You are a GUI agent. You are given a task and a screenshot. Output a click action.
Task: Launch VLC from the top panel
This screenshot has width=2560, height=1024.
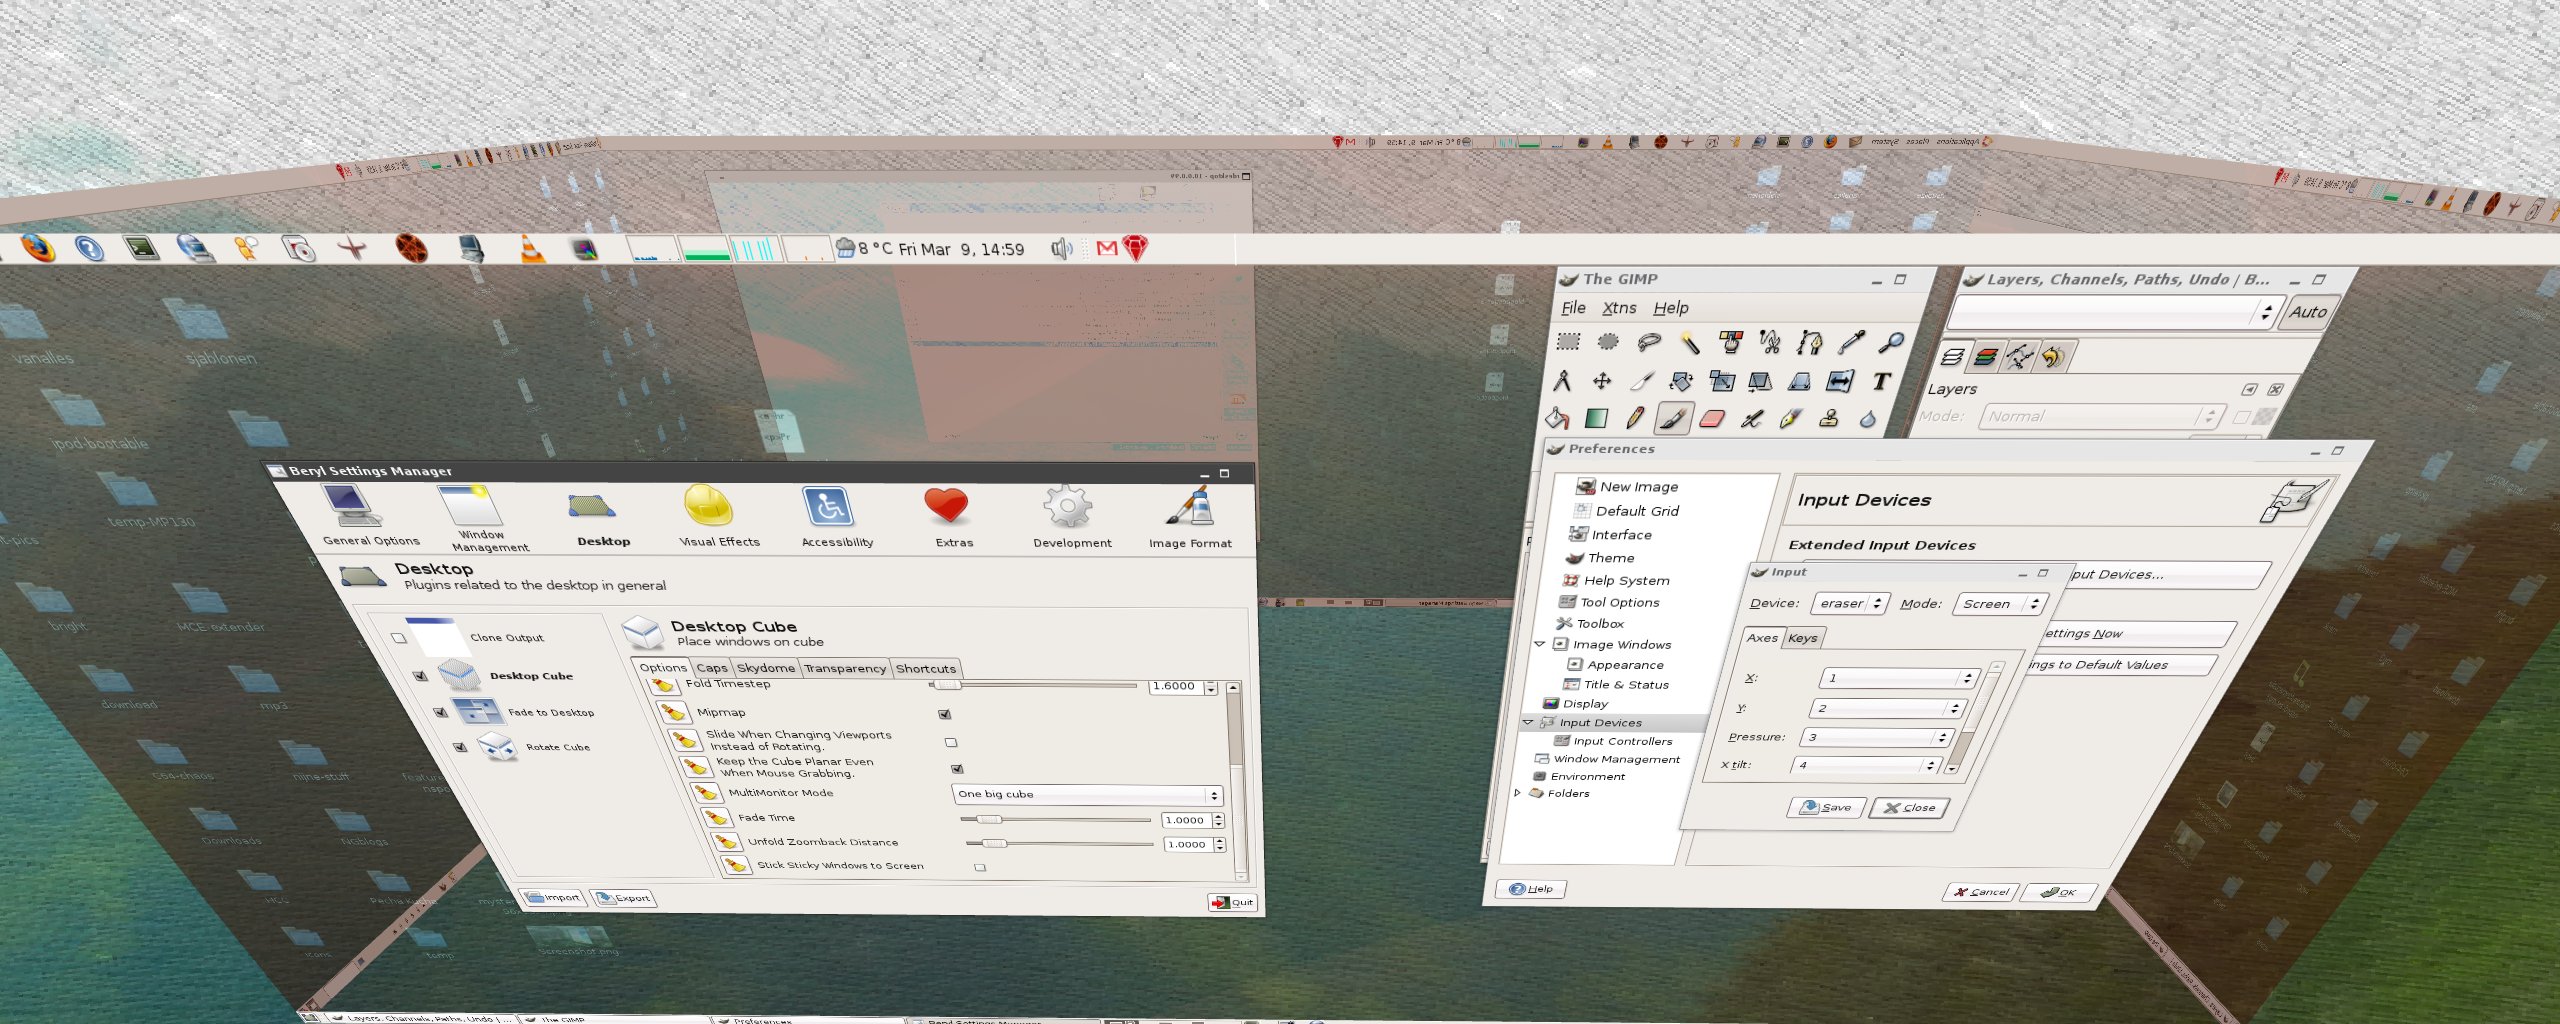click(533, 249)
